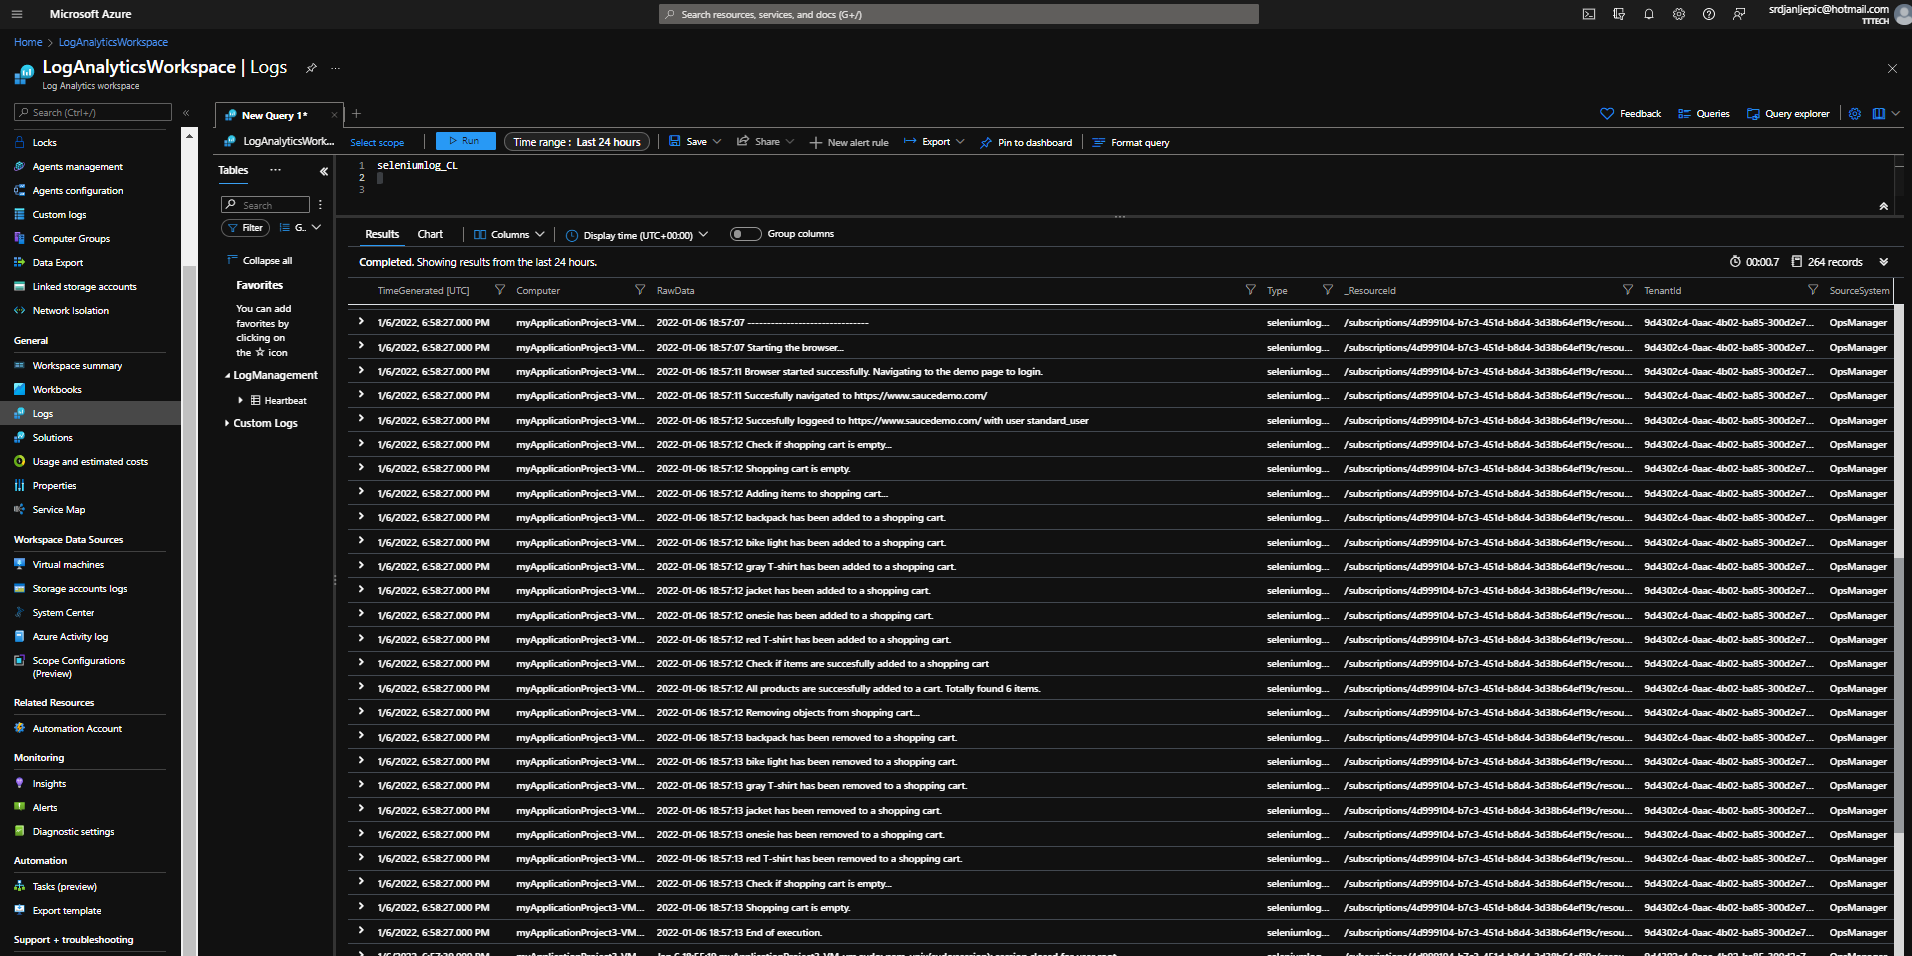Run the query

coord(465,141)
